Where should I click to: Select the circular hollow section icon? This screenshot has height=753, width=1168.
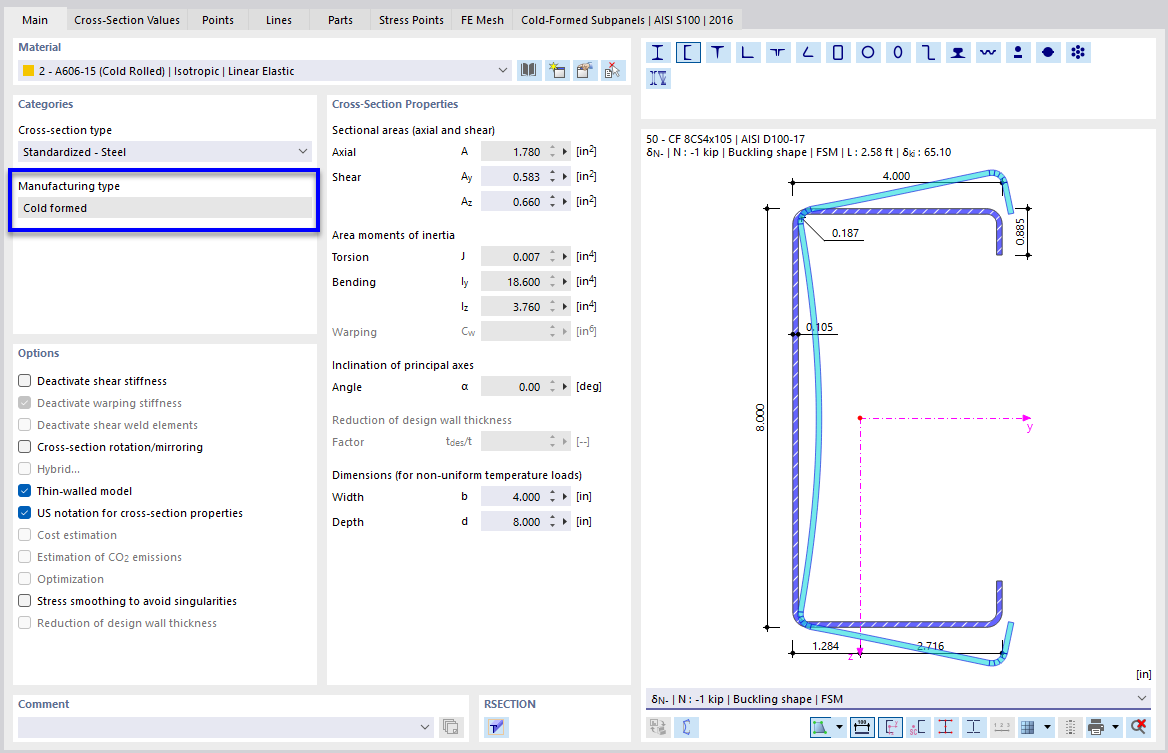(868, 52)
